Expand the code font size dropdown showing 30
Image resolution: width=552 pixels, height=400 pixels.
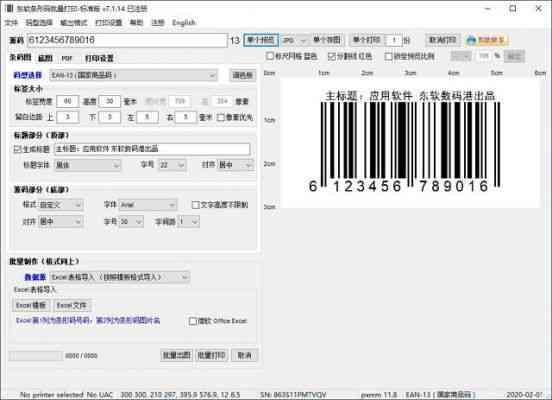coord(131,221)
